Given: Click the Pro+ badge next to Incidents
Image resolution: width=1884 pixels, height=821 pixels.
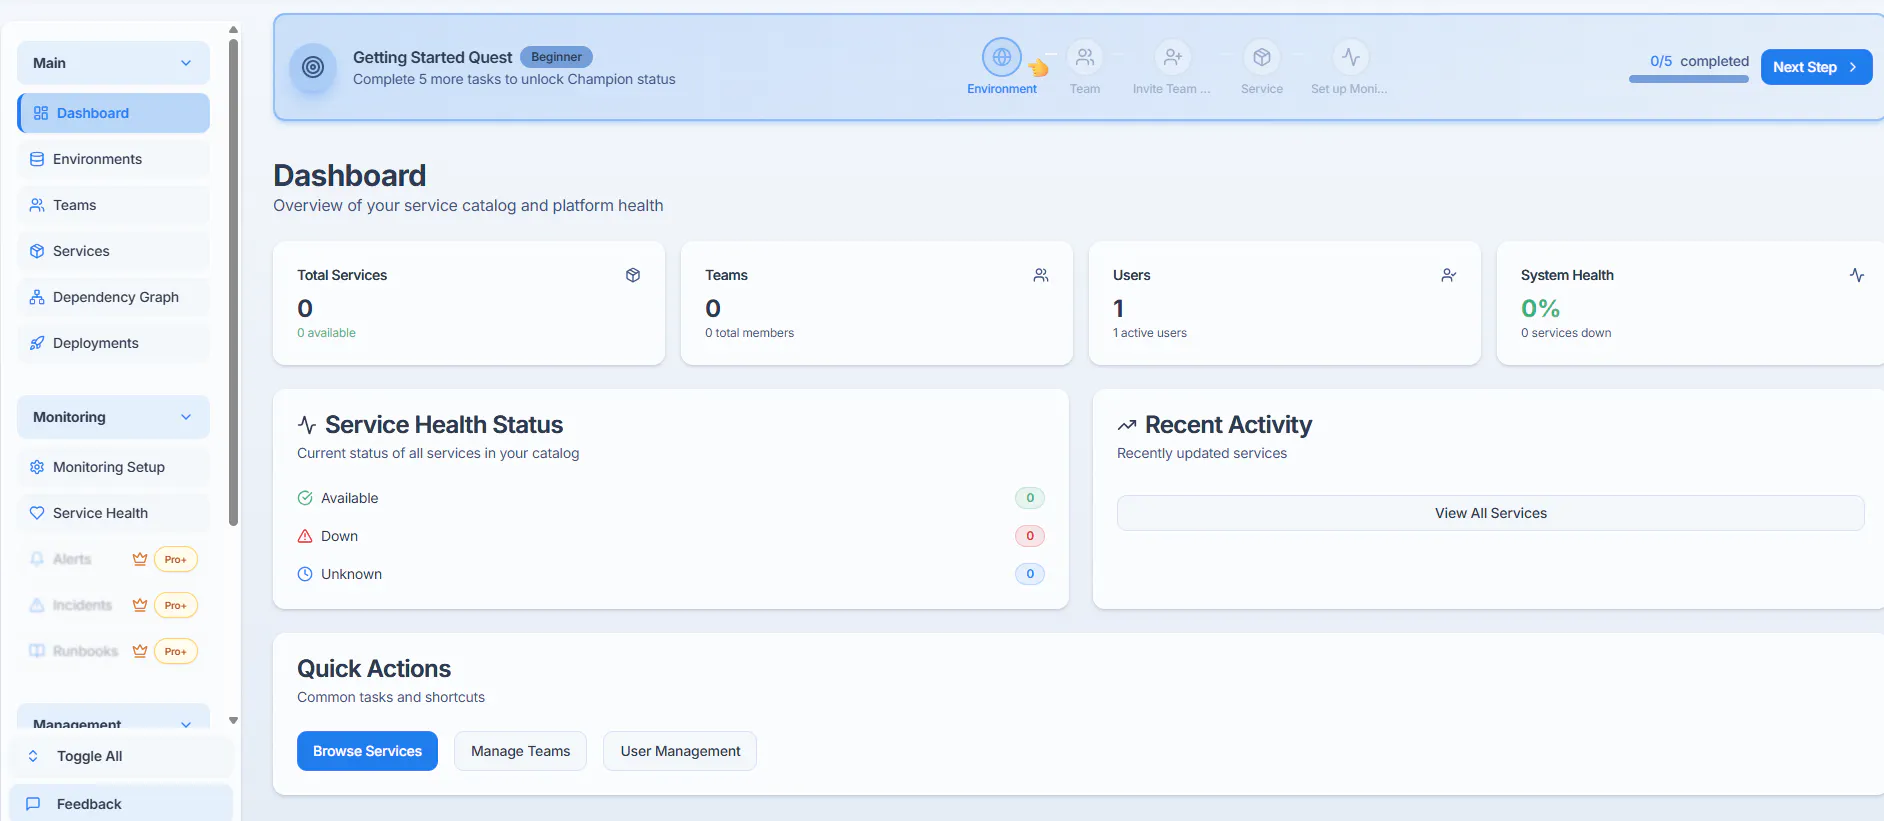Looking at the screenshot, I should tap(176, 605).
